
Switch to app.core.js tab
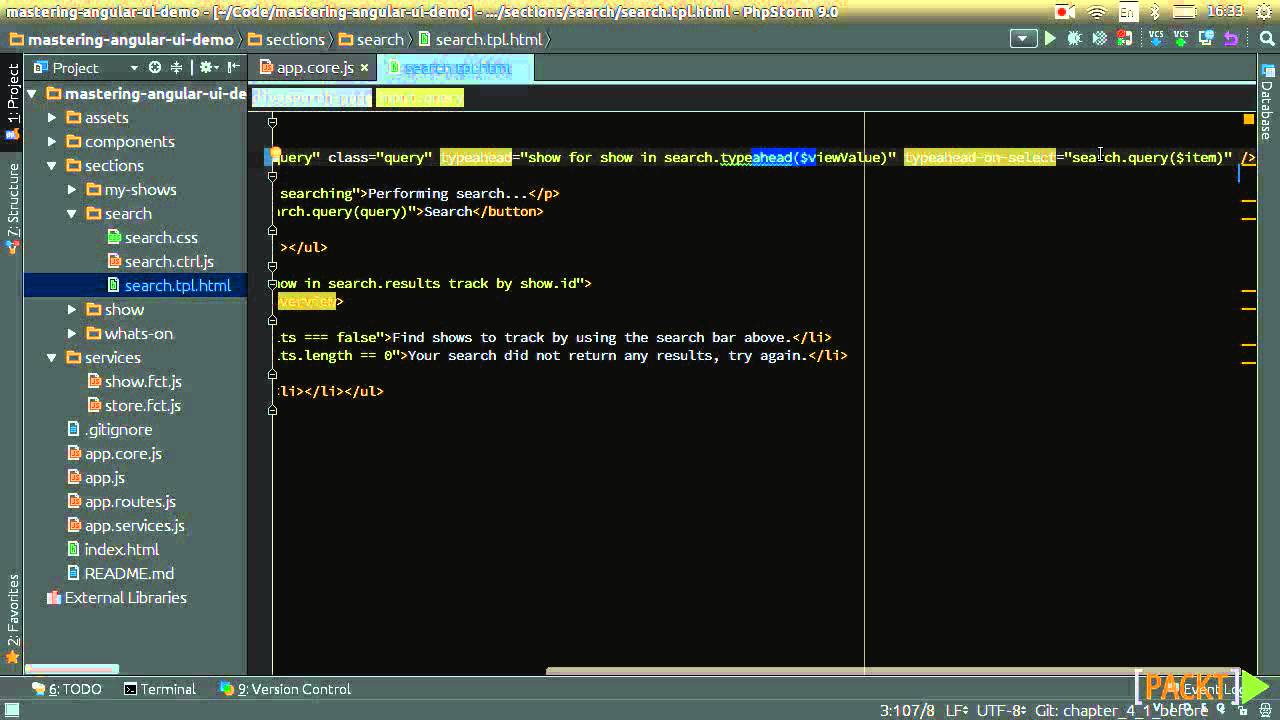point(315,67)
